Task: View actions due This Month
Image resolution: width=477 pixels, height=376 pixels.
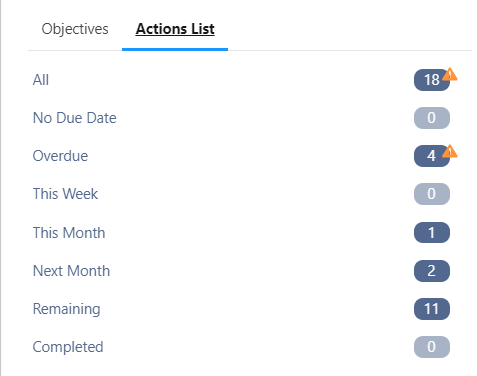Action: (x=69, y=233)
